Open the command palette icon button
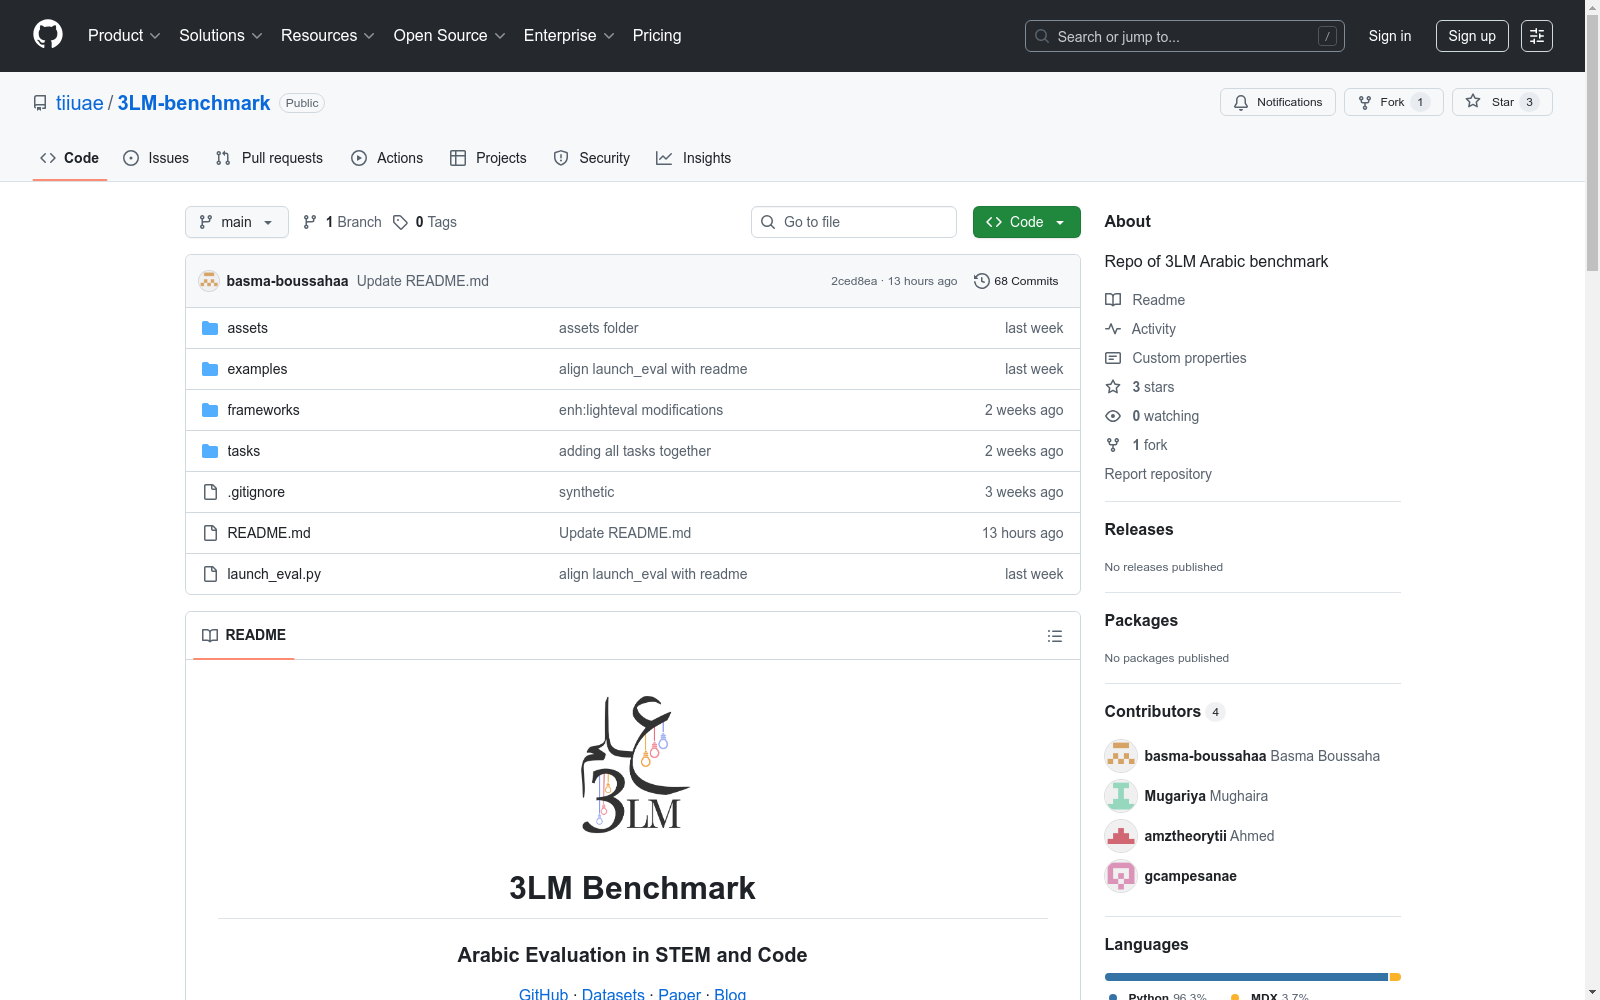1600x1000 pixels. pyautogui.click(x=1537, y=36)
